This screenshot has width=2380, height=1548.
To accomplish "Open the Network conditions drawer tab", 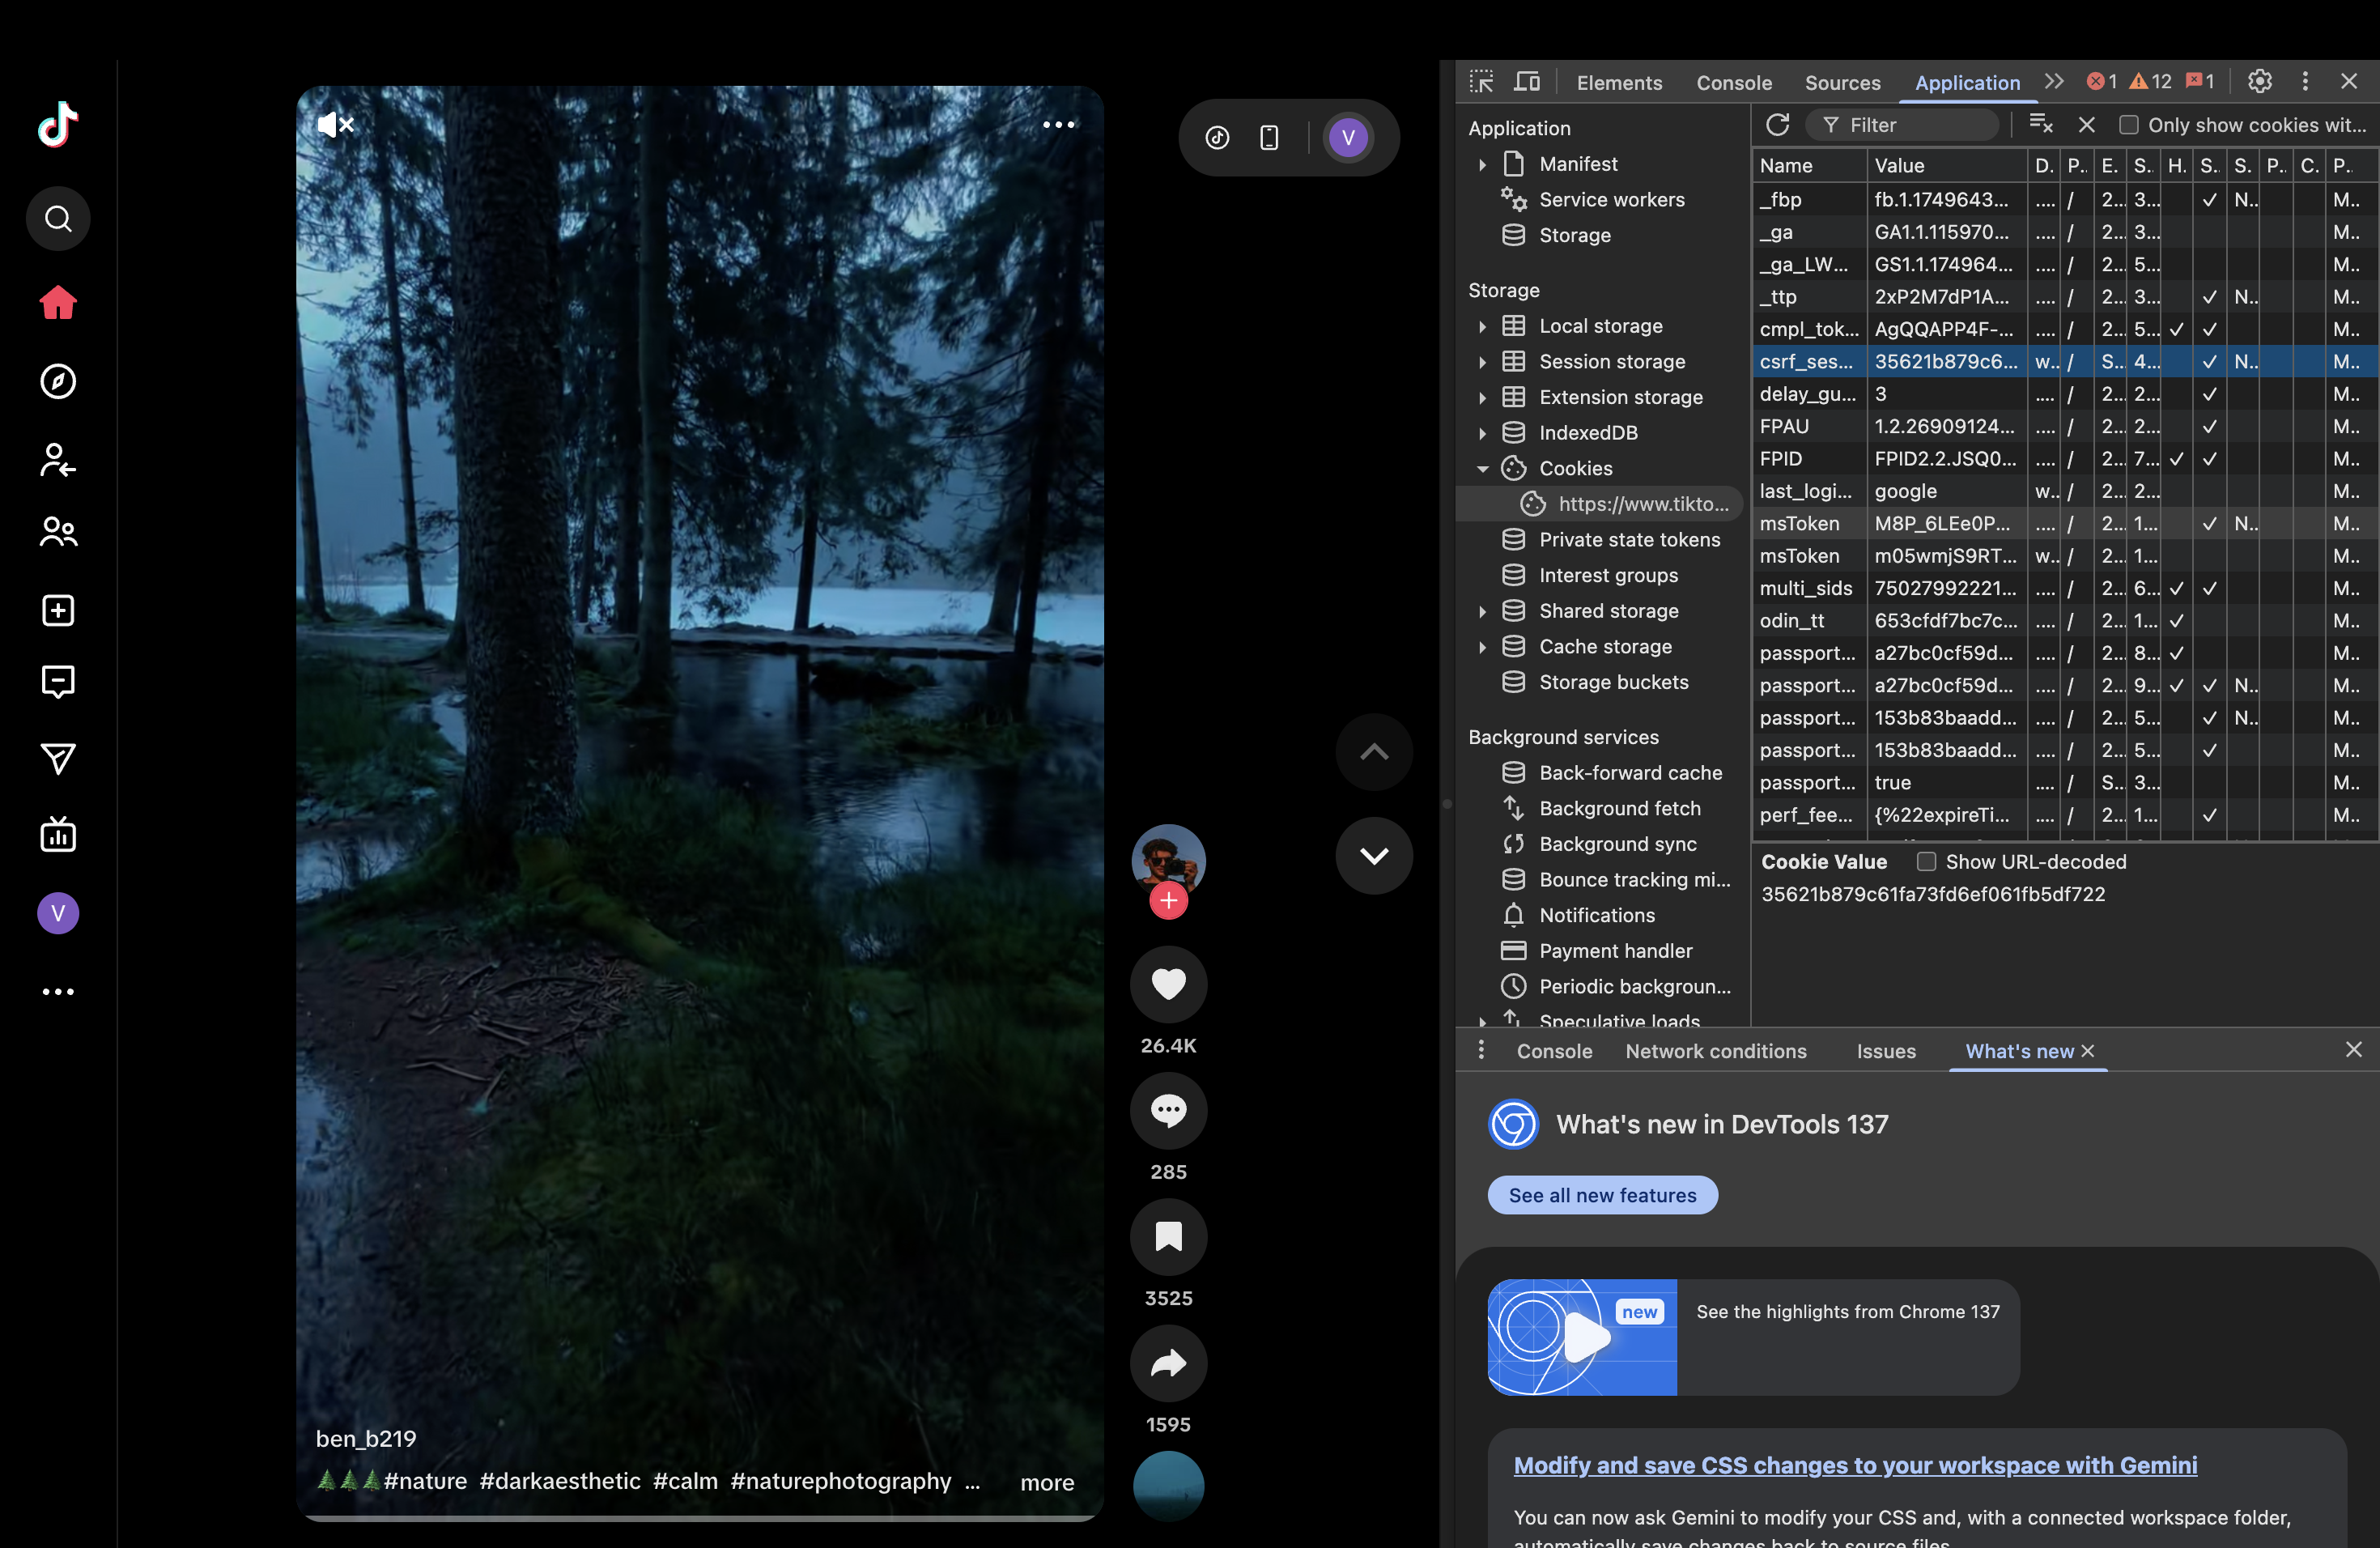I will (x=1716, y=1051).
